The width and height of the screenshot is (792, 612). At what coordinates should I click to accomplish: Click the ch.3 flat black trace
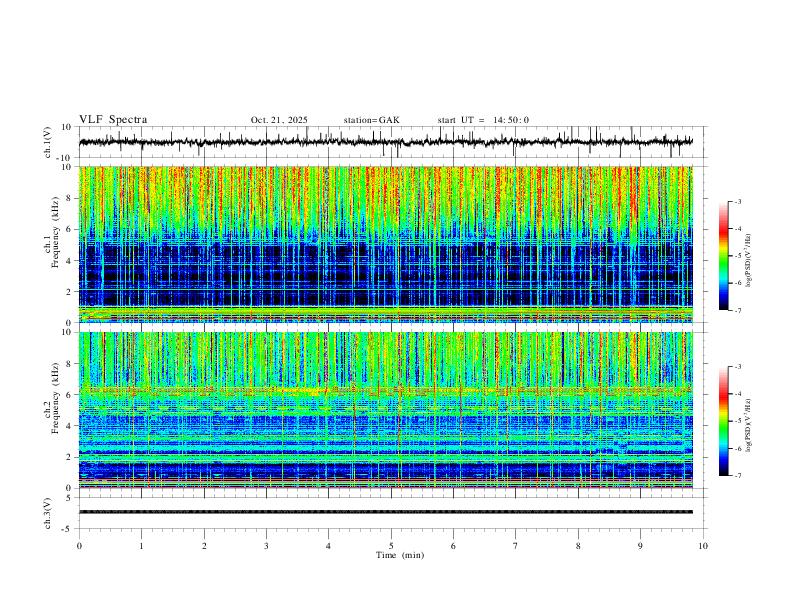(x=386, y=512)
